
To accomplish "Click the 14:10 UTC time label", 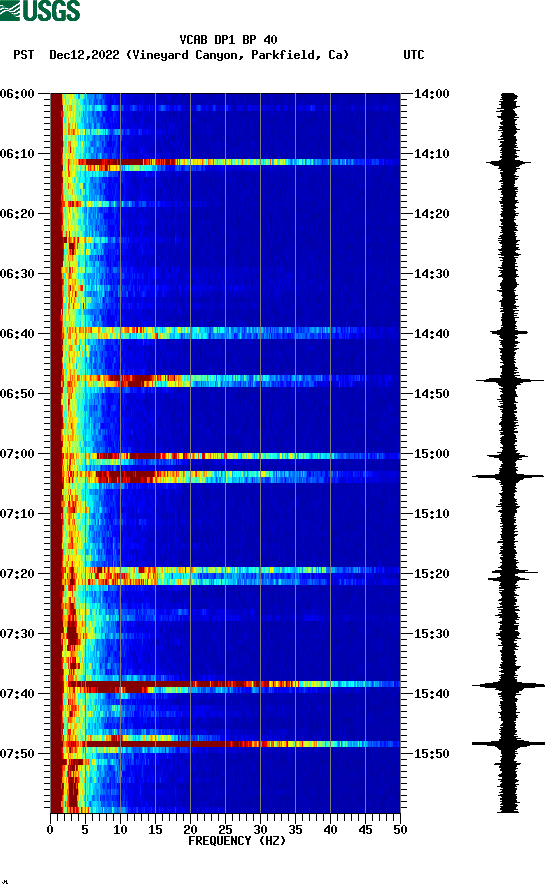I will tap(431, 154).
